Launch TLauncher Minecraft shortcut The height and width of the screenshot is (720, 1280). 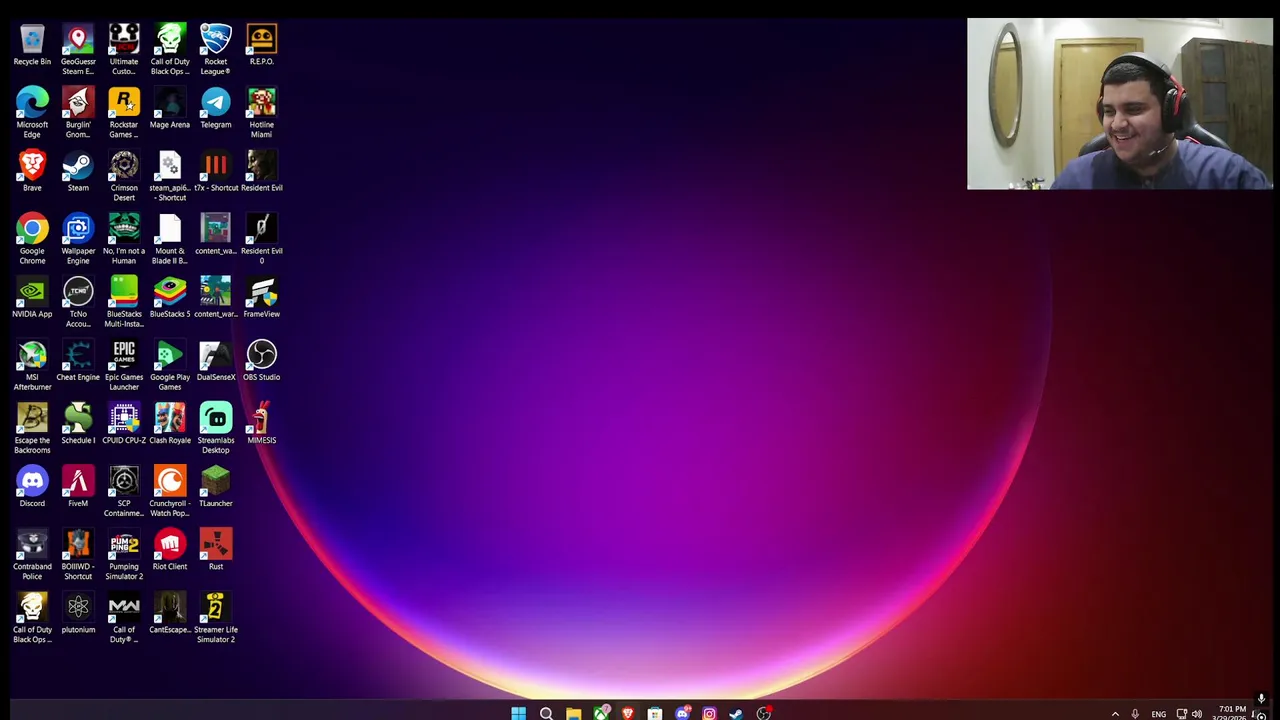click(x=216, y=487)
